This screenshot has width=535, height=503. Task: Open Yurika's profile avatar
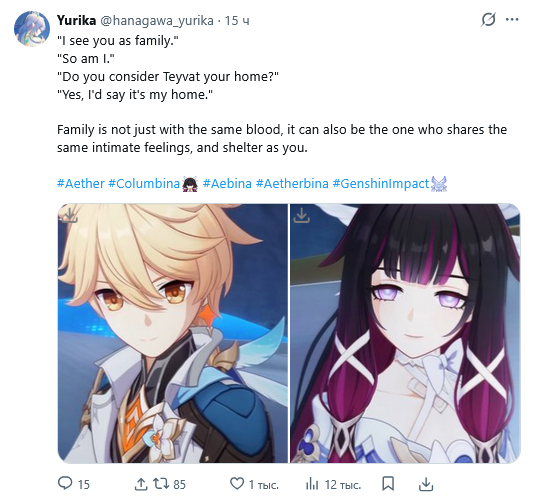tap(32, 28)
